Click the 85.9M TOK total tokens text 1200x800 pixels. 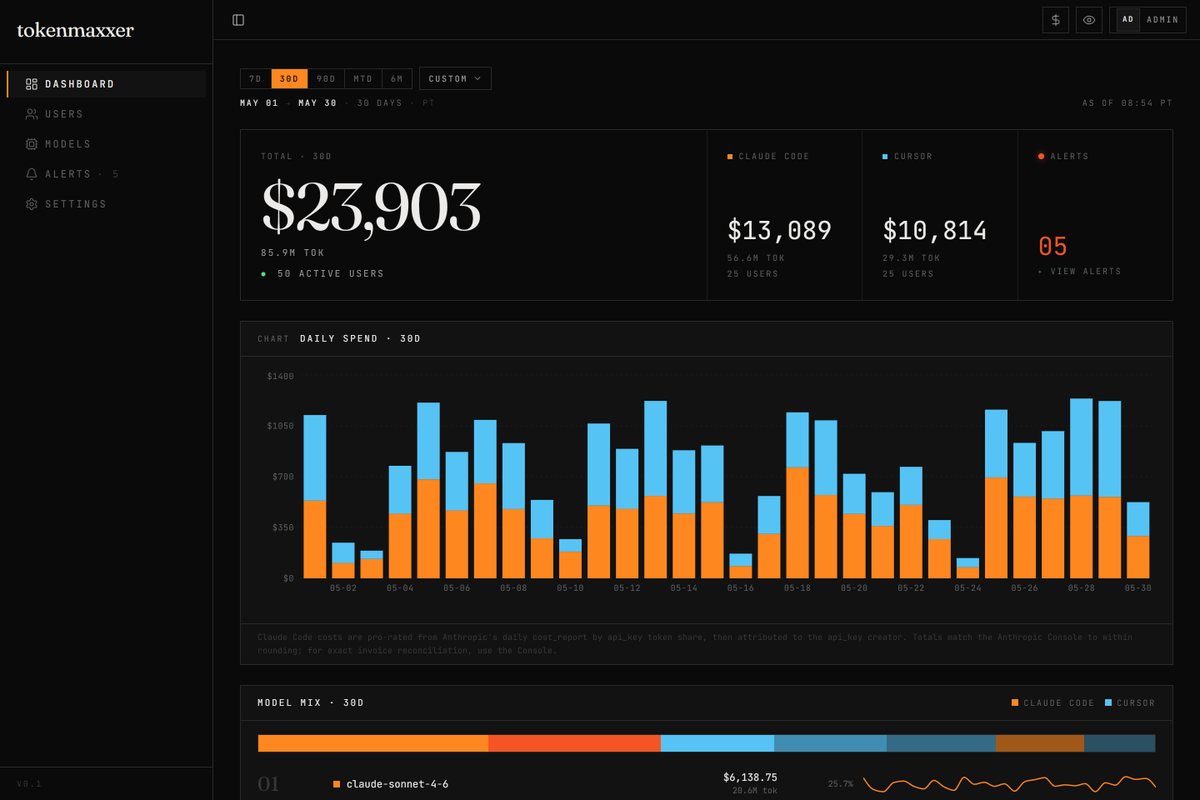293,253
